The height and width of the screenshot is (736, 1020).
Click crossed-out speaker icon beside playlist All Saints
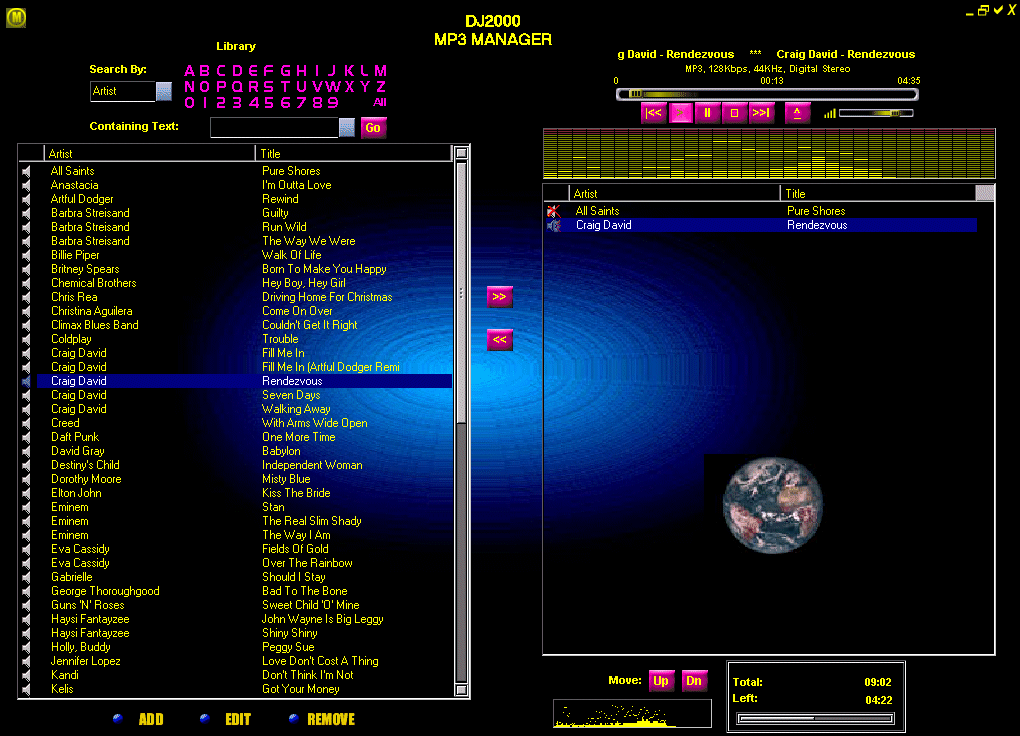click(554, 211)
